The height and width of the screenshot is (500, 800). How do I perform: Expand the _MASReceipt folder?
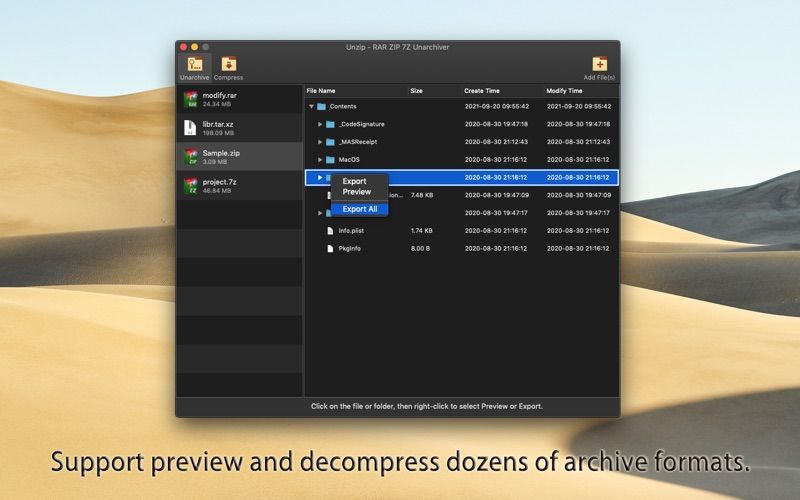[x=320, y=142]
